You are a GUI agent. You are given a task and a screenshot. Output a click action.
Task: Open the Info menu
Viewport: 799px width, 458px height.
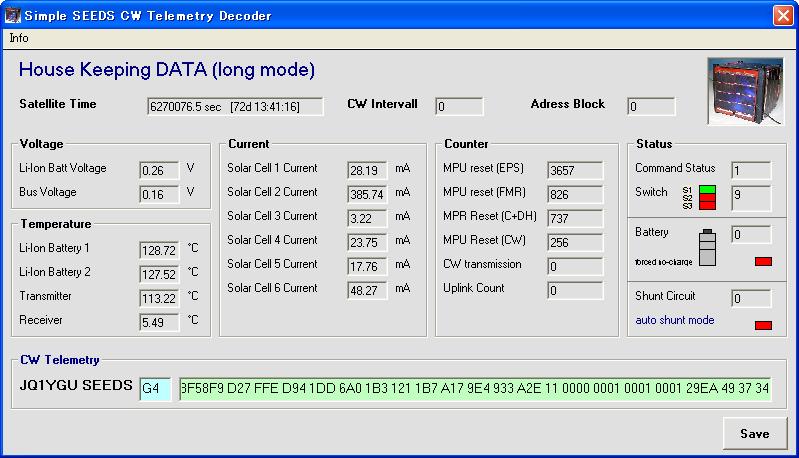tap(19, 38)
